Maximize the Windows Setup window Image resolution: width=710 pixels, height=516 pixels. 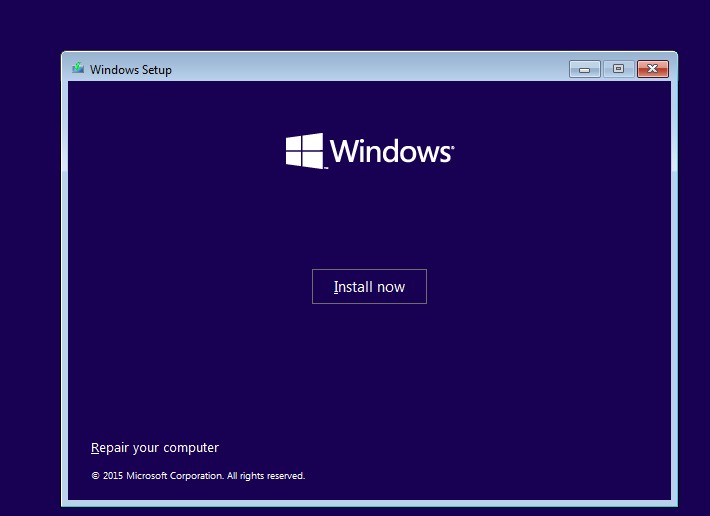coord(618,69)
